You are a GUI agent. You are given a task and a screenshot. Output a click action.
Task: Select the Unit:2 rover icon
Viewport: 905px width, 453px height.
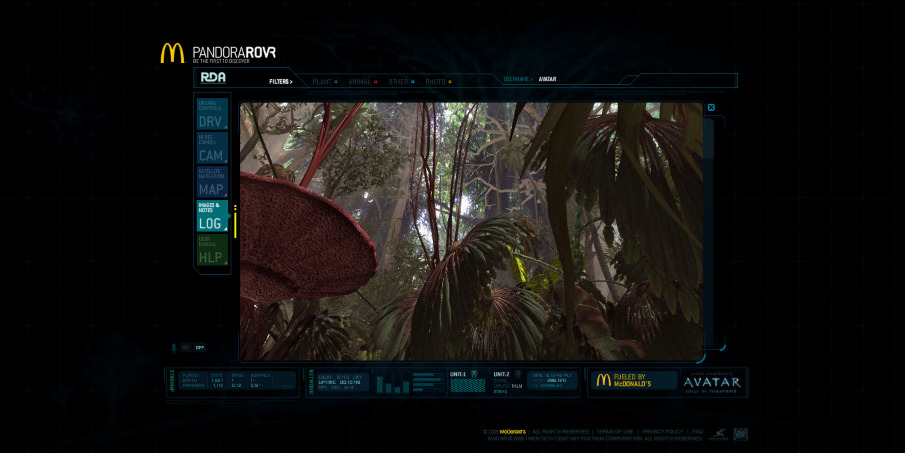point(518,374)
